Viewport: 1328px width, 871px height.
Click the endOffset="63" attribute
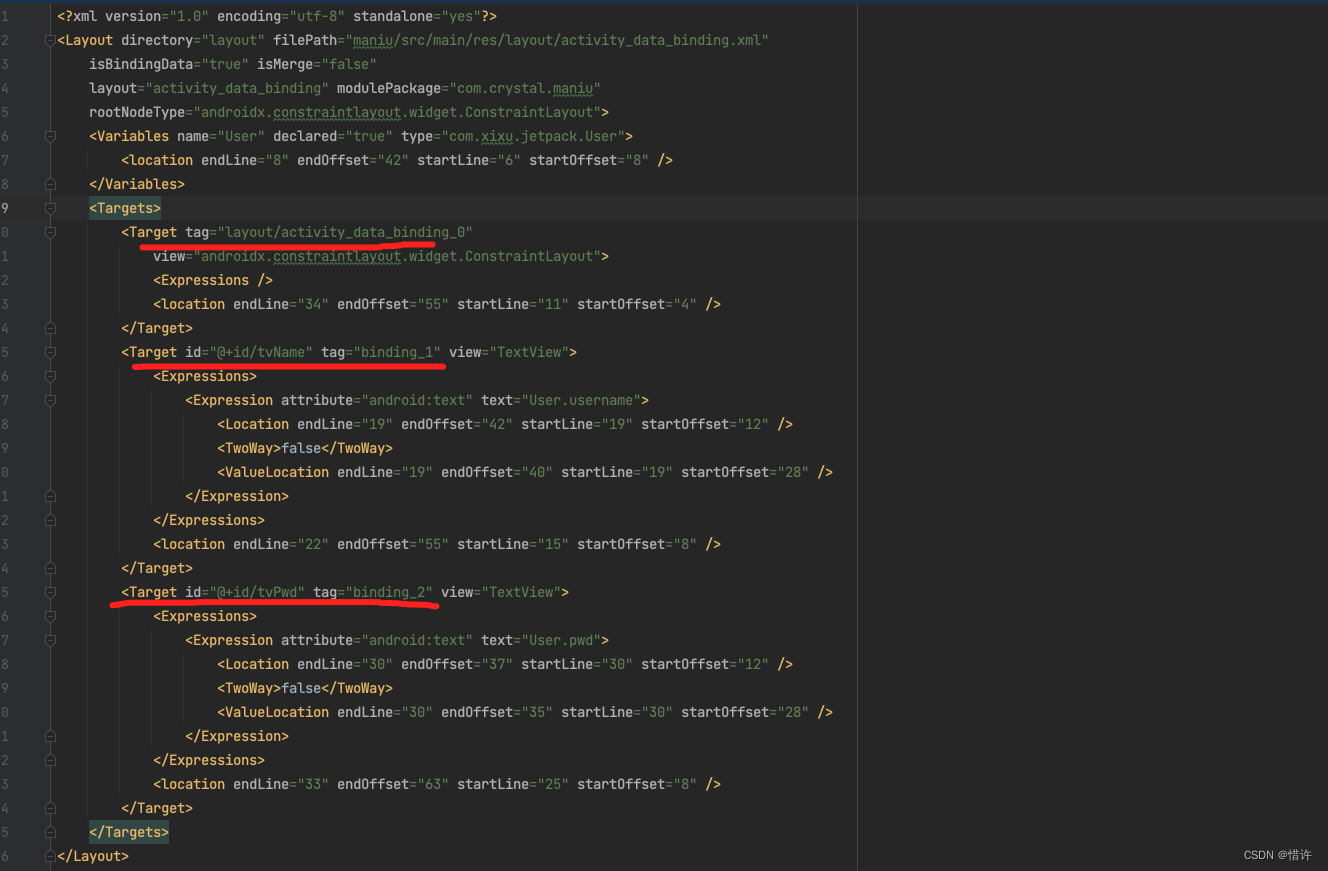pyautogui.click(x=393, y=784)
